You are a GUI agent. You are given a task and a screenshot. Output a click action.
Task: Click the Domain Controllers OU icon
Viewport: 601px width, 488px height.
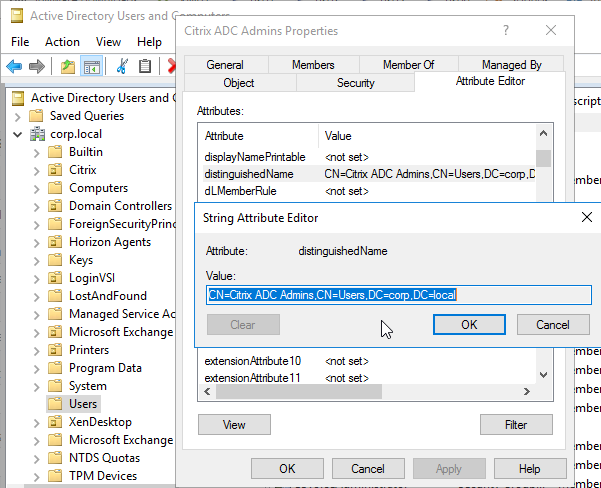55,206
